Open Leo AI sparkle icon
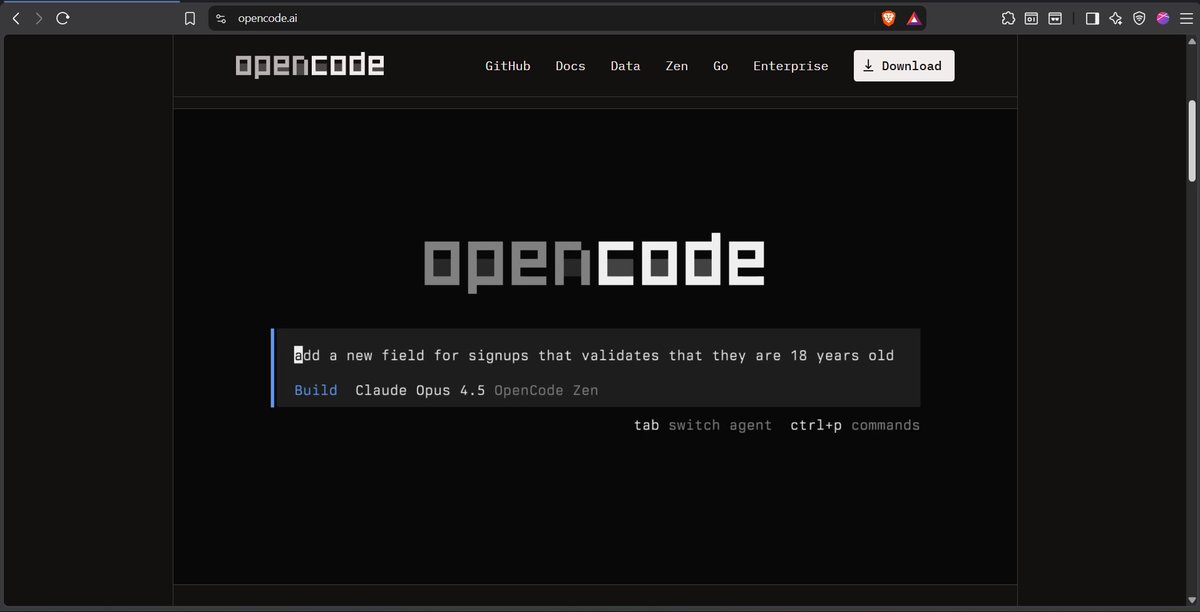The height and width of the screenshot is (612, 1200). coord(1116,18)
